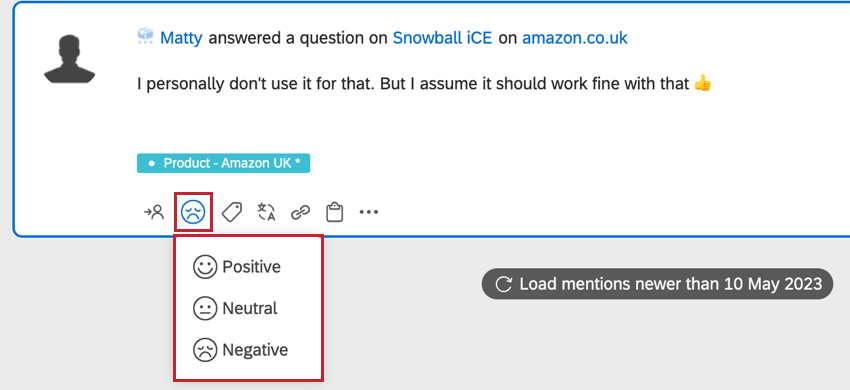Open Snowball iCE product link
850x390 pixels.
442,38
